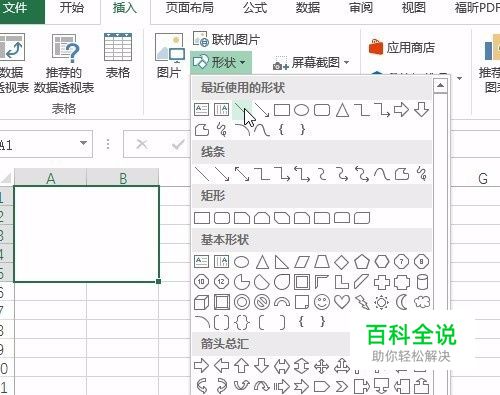Viewport: 500px width, 395px height.
Task: Pick the cylinder shape in 基本形状
Action: (x=422, y=282)
